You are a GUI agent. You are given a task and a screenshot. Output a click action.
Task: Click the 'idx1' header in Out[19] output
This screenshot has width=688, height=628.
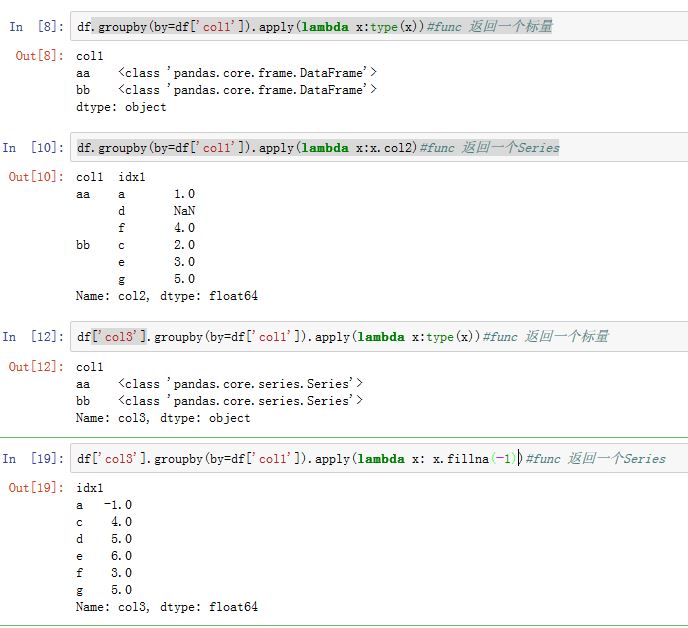[90, 487]
